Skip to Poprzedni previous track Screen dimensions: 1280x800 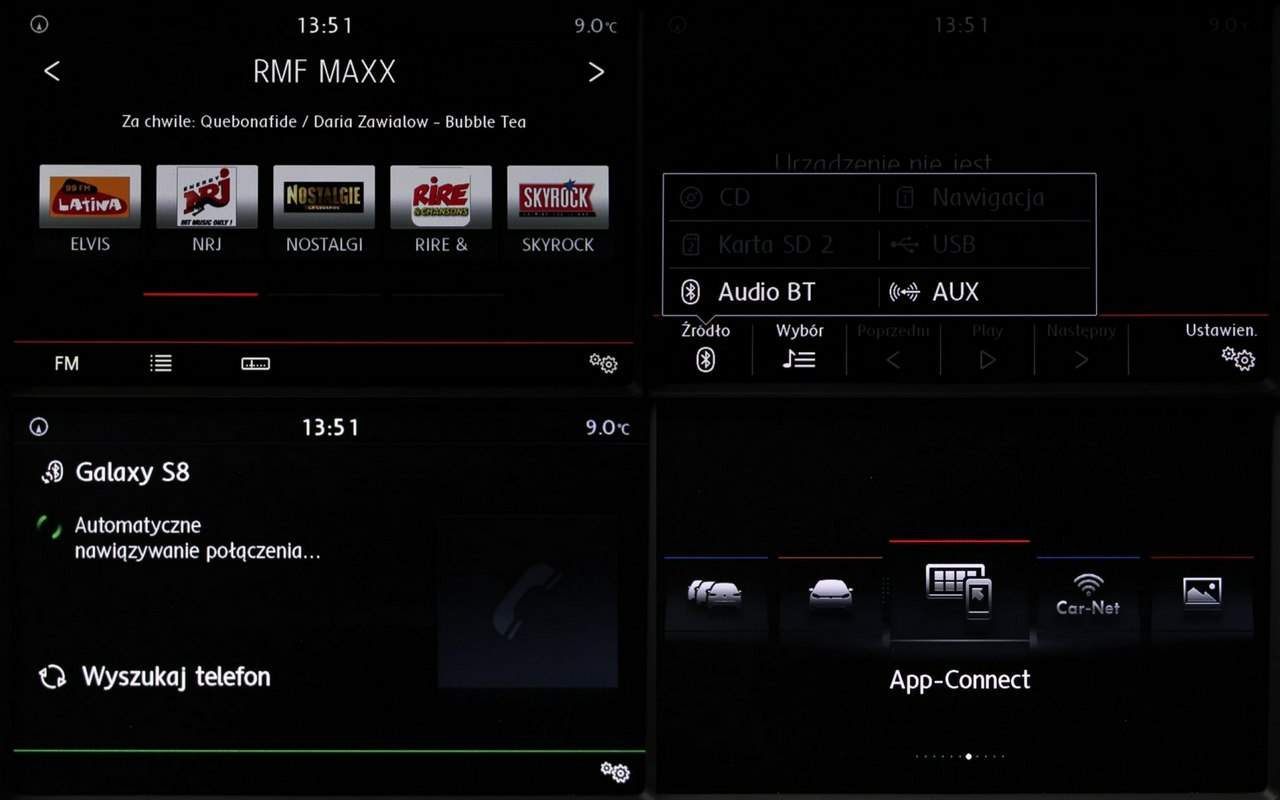[x=893, y=347]
